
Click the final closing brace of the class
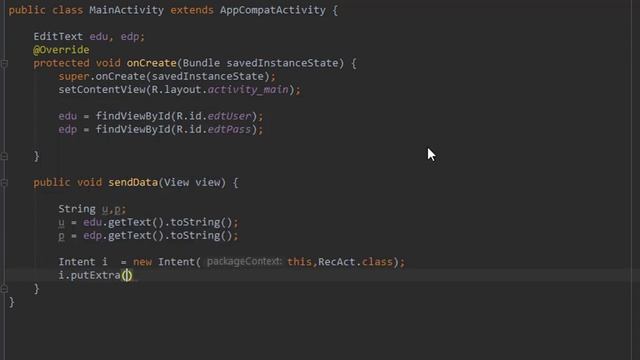click(11, 302)
